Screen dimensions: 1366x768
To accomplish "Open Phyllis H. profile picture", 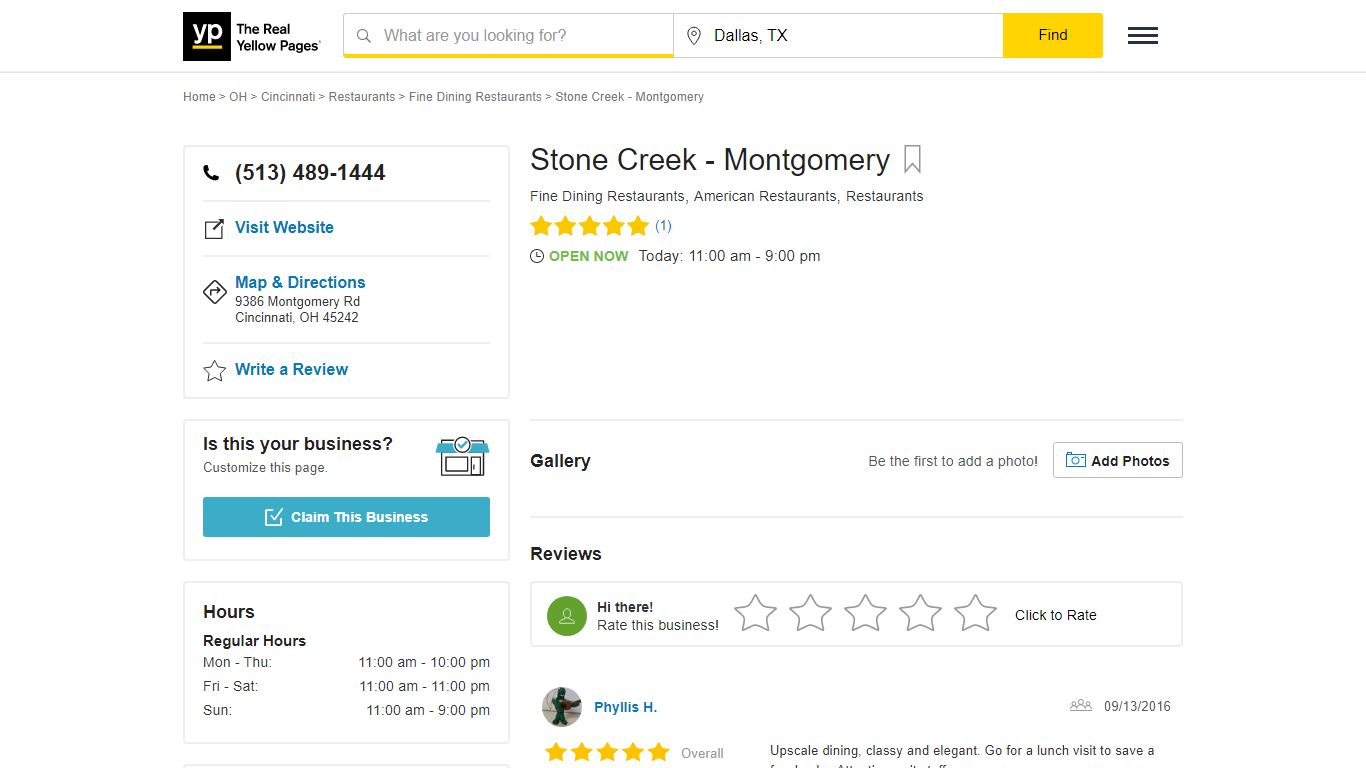I will click(562, 707).
